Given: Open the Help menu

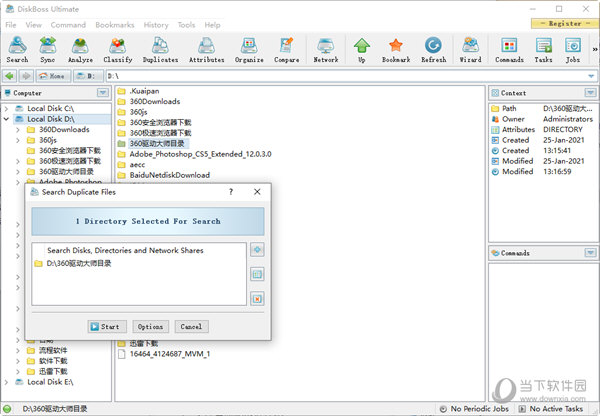Looking at the screenshot, I should tap(212, 25).
